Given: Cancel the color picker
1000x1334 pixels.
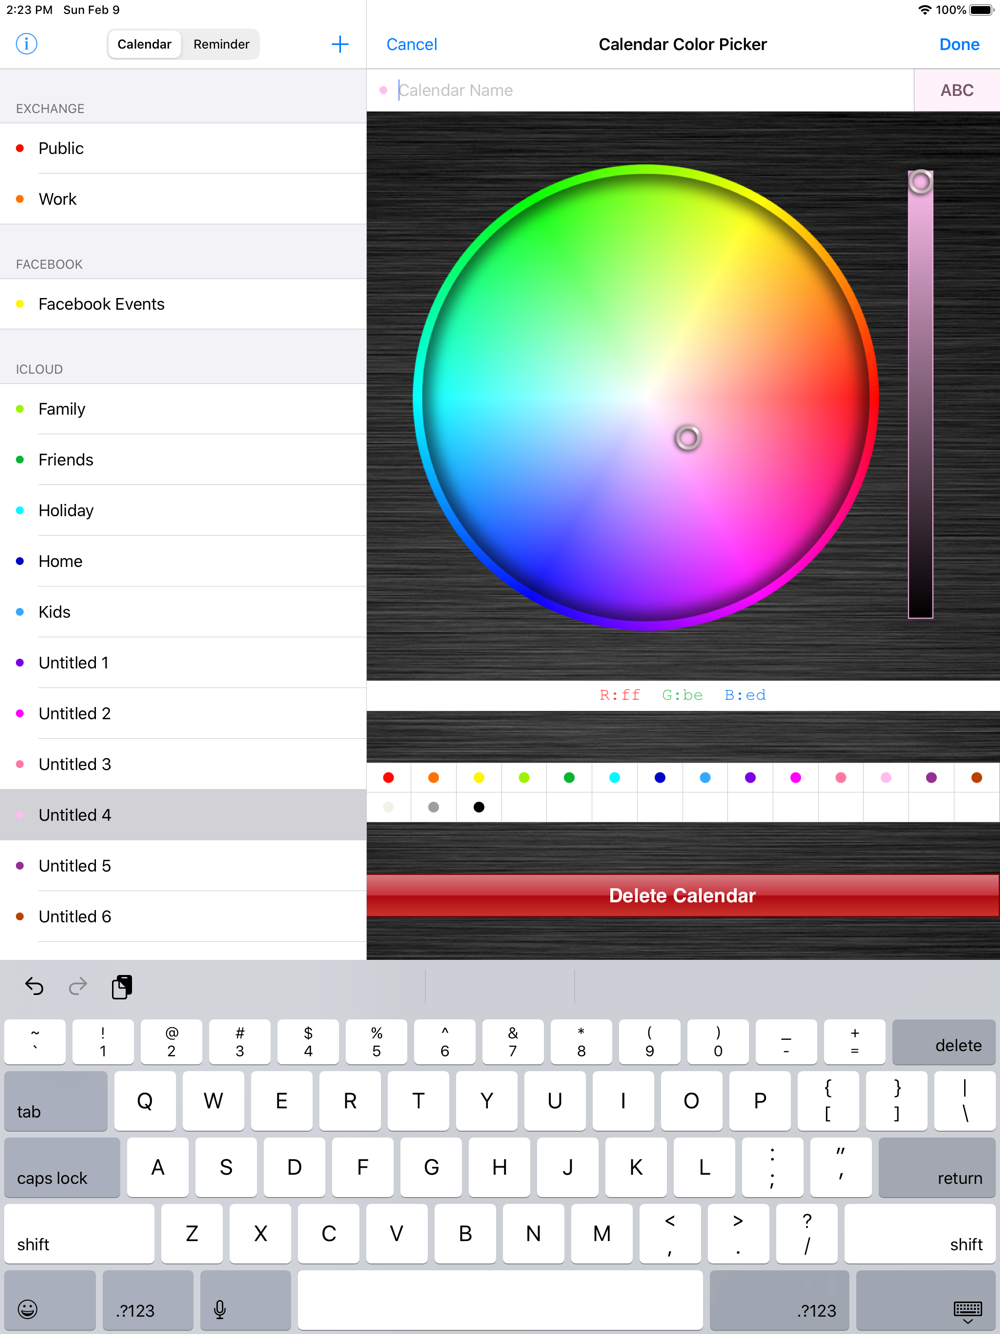Looking at the screenshot, I should click(412, 44).
